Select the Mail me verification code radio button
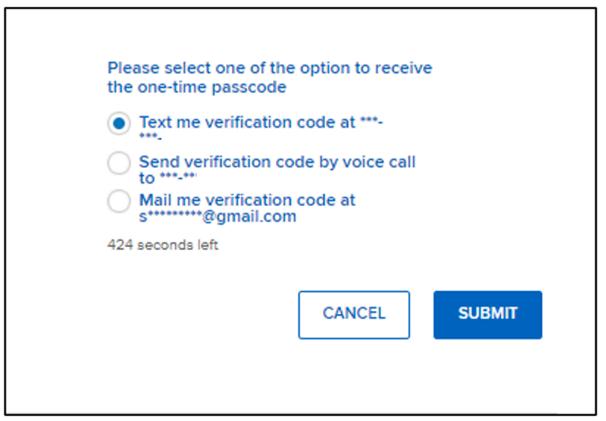Image resolution: width=606 pixels, height=421 pixels. 119,201
